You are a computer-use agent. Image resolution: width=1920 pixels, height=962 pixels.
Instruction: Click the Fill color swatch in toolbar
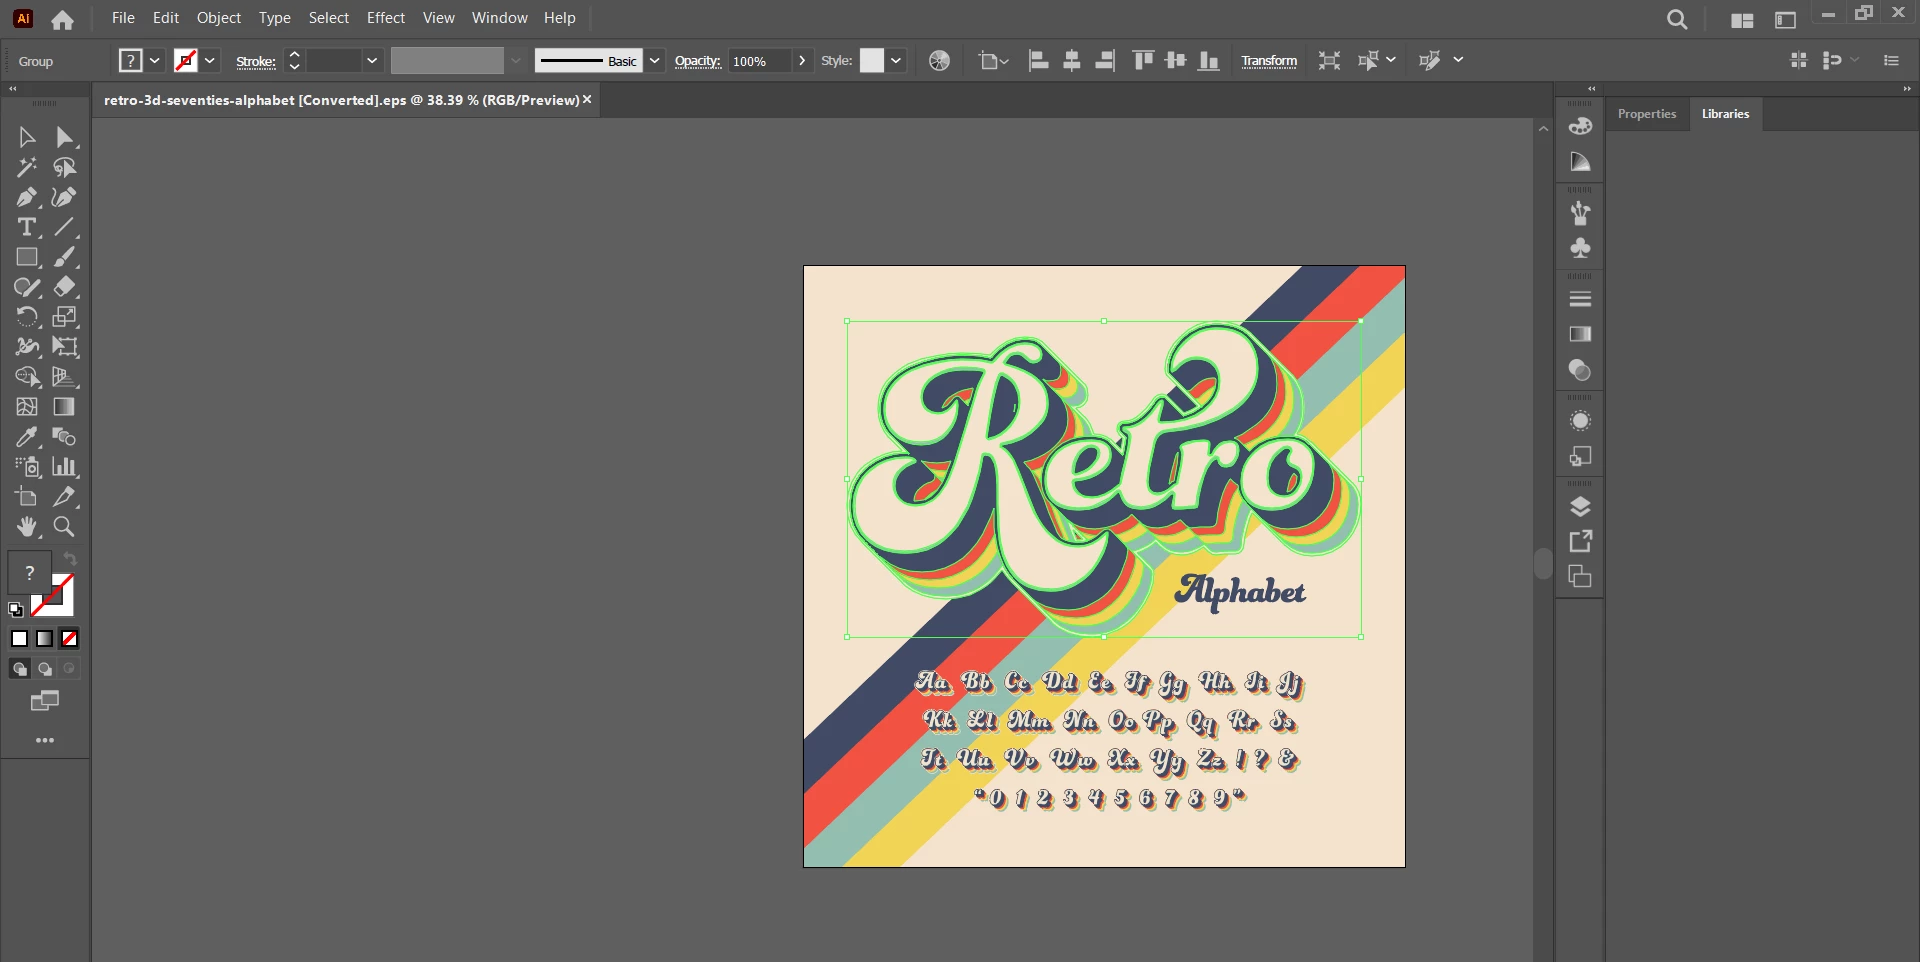click(30, 573)
